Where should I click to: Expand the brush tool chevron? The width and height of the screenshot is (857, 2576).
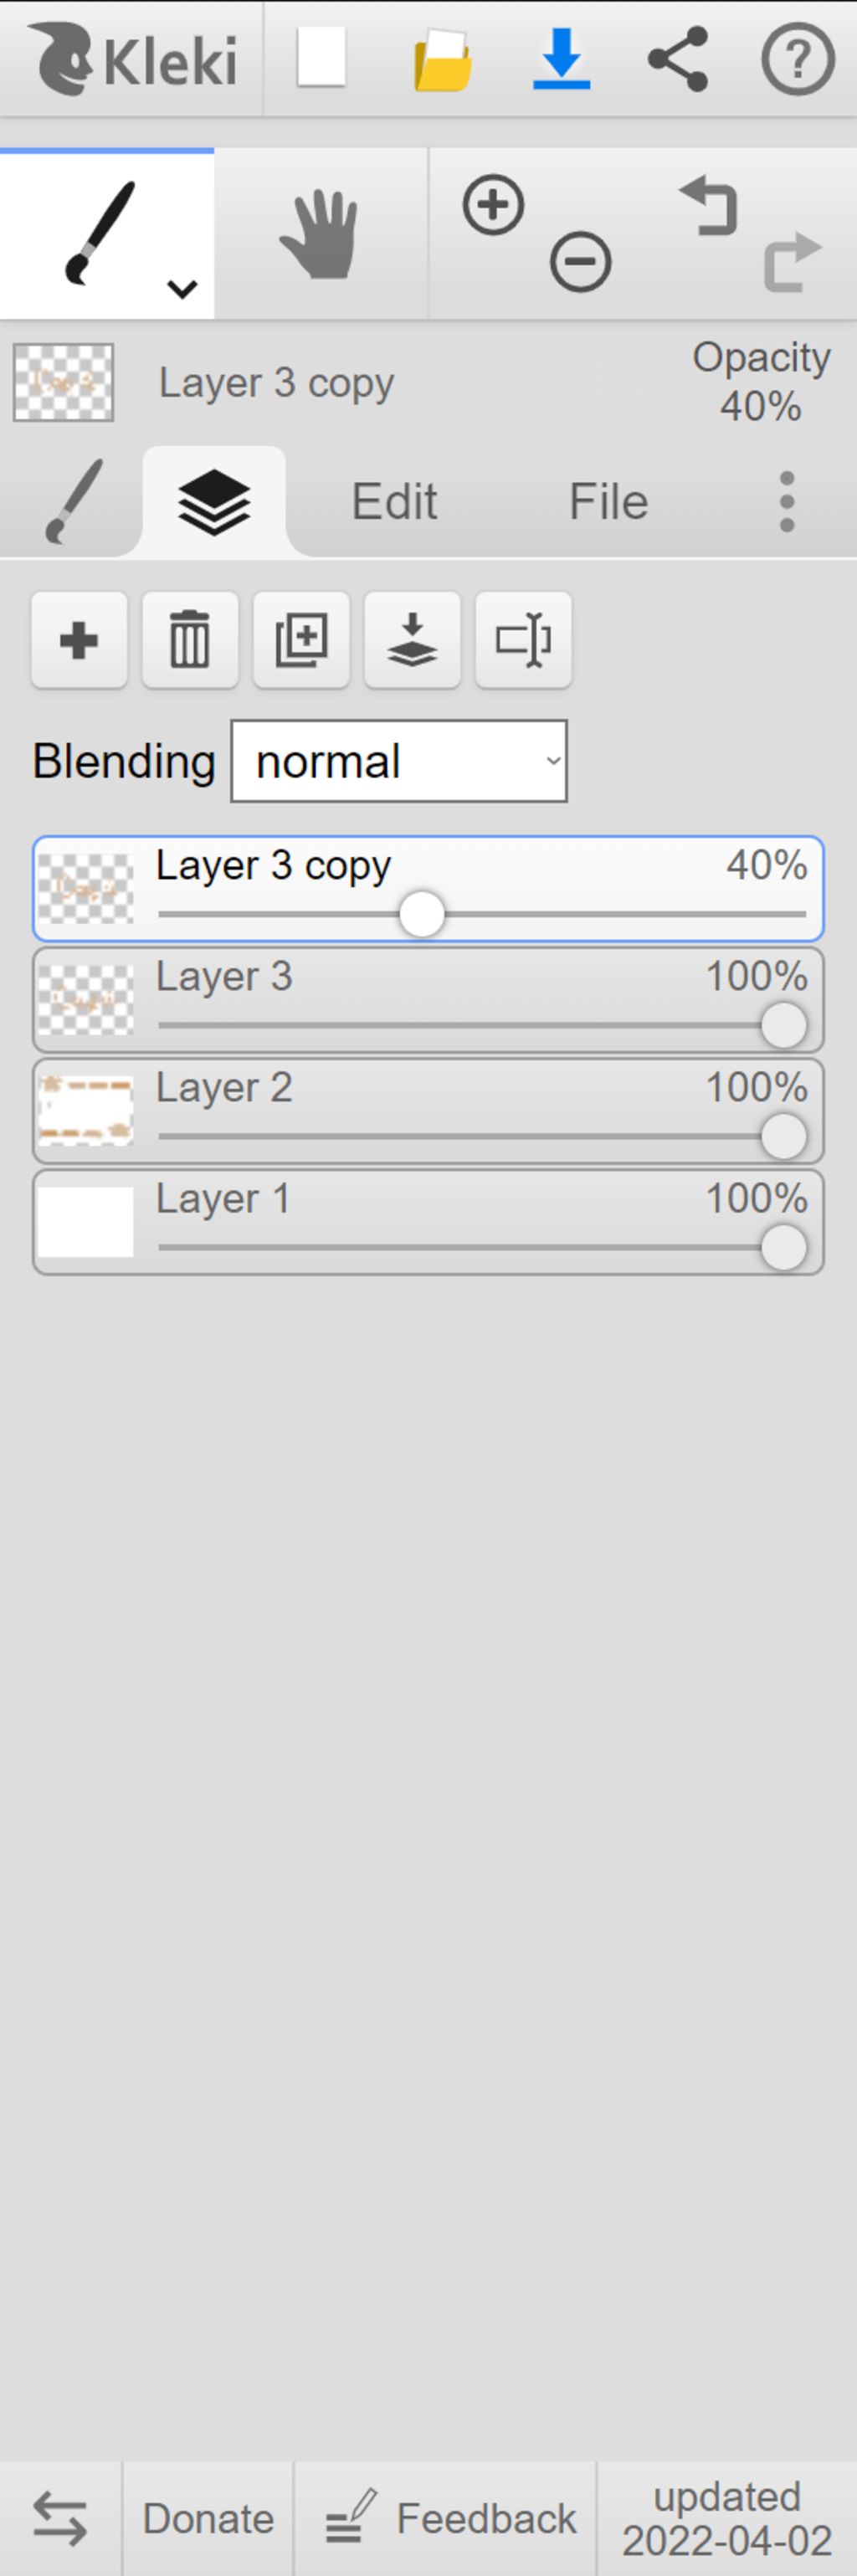(182, 289)
